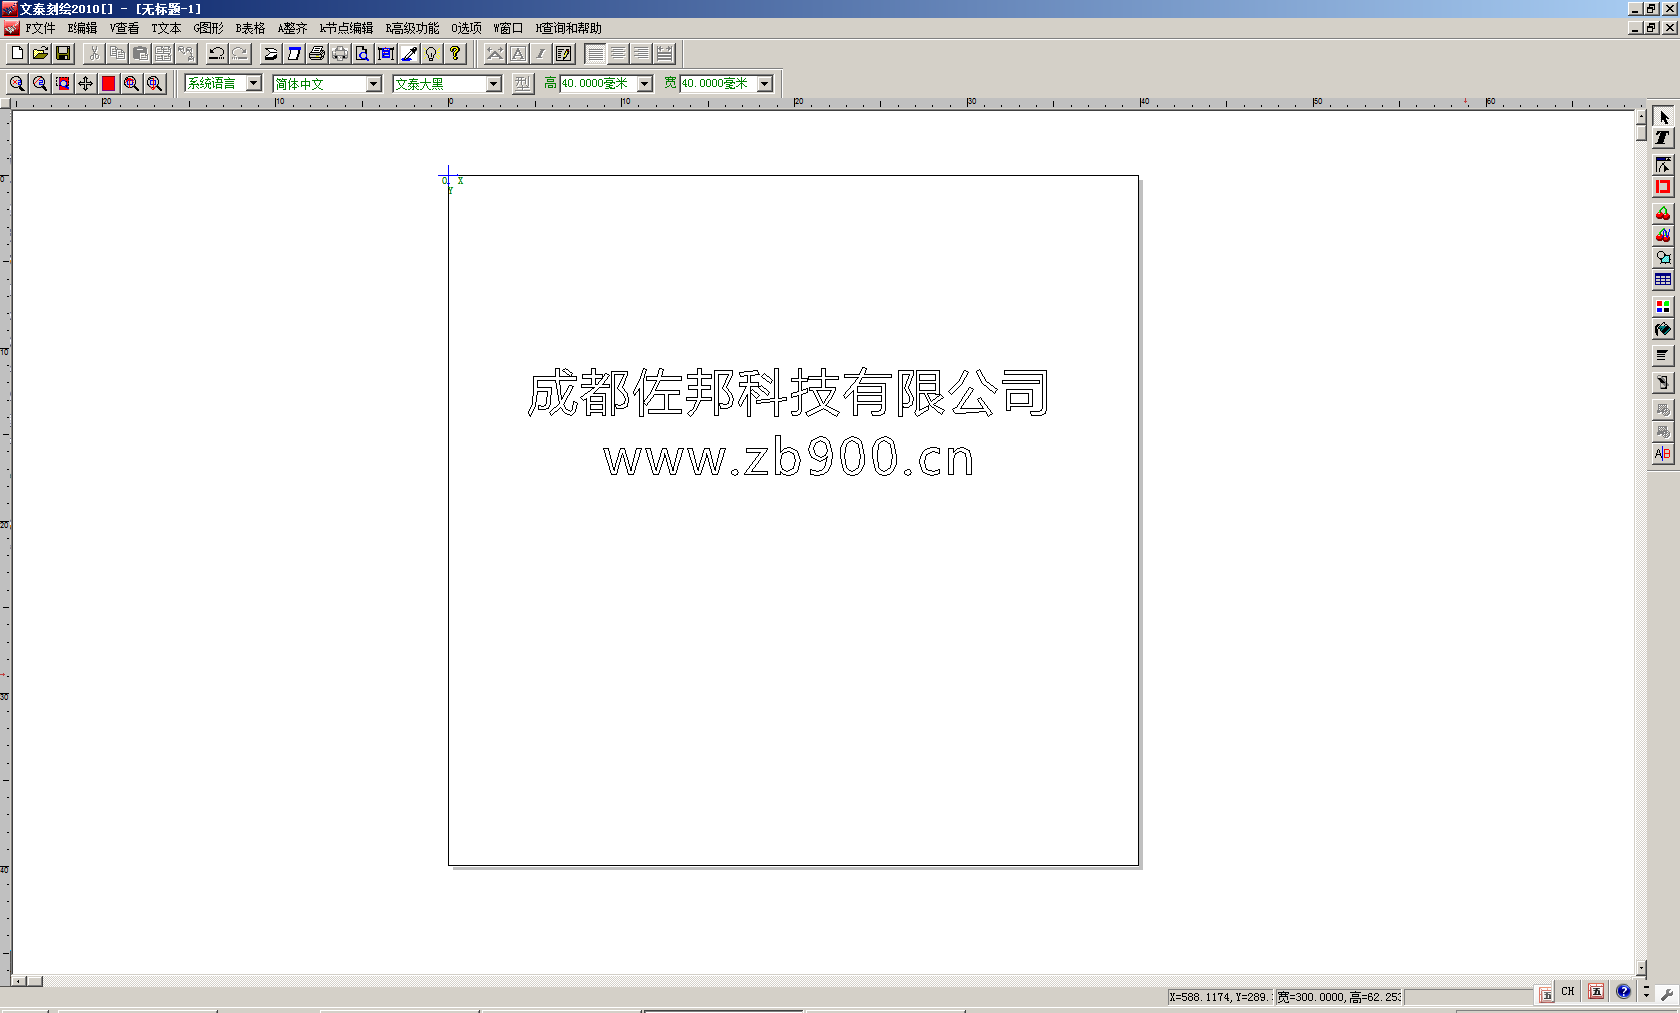
Task: Open the print preview tool
Action: [x=362, y=53]
